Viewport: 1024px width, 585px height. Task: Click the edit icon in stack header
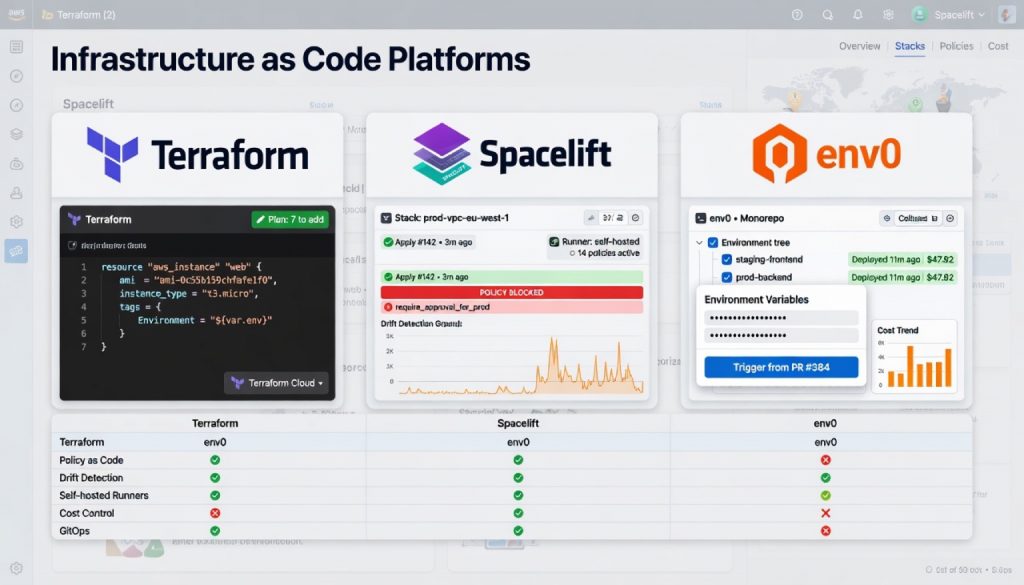click(590, 218)
